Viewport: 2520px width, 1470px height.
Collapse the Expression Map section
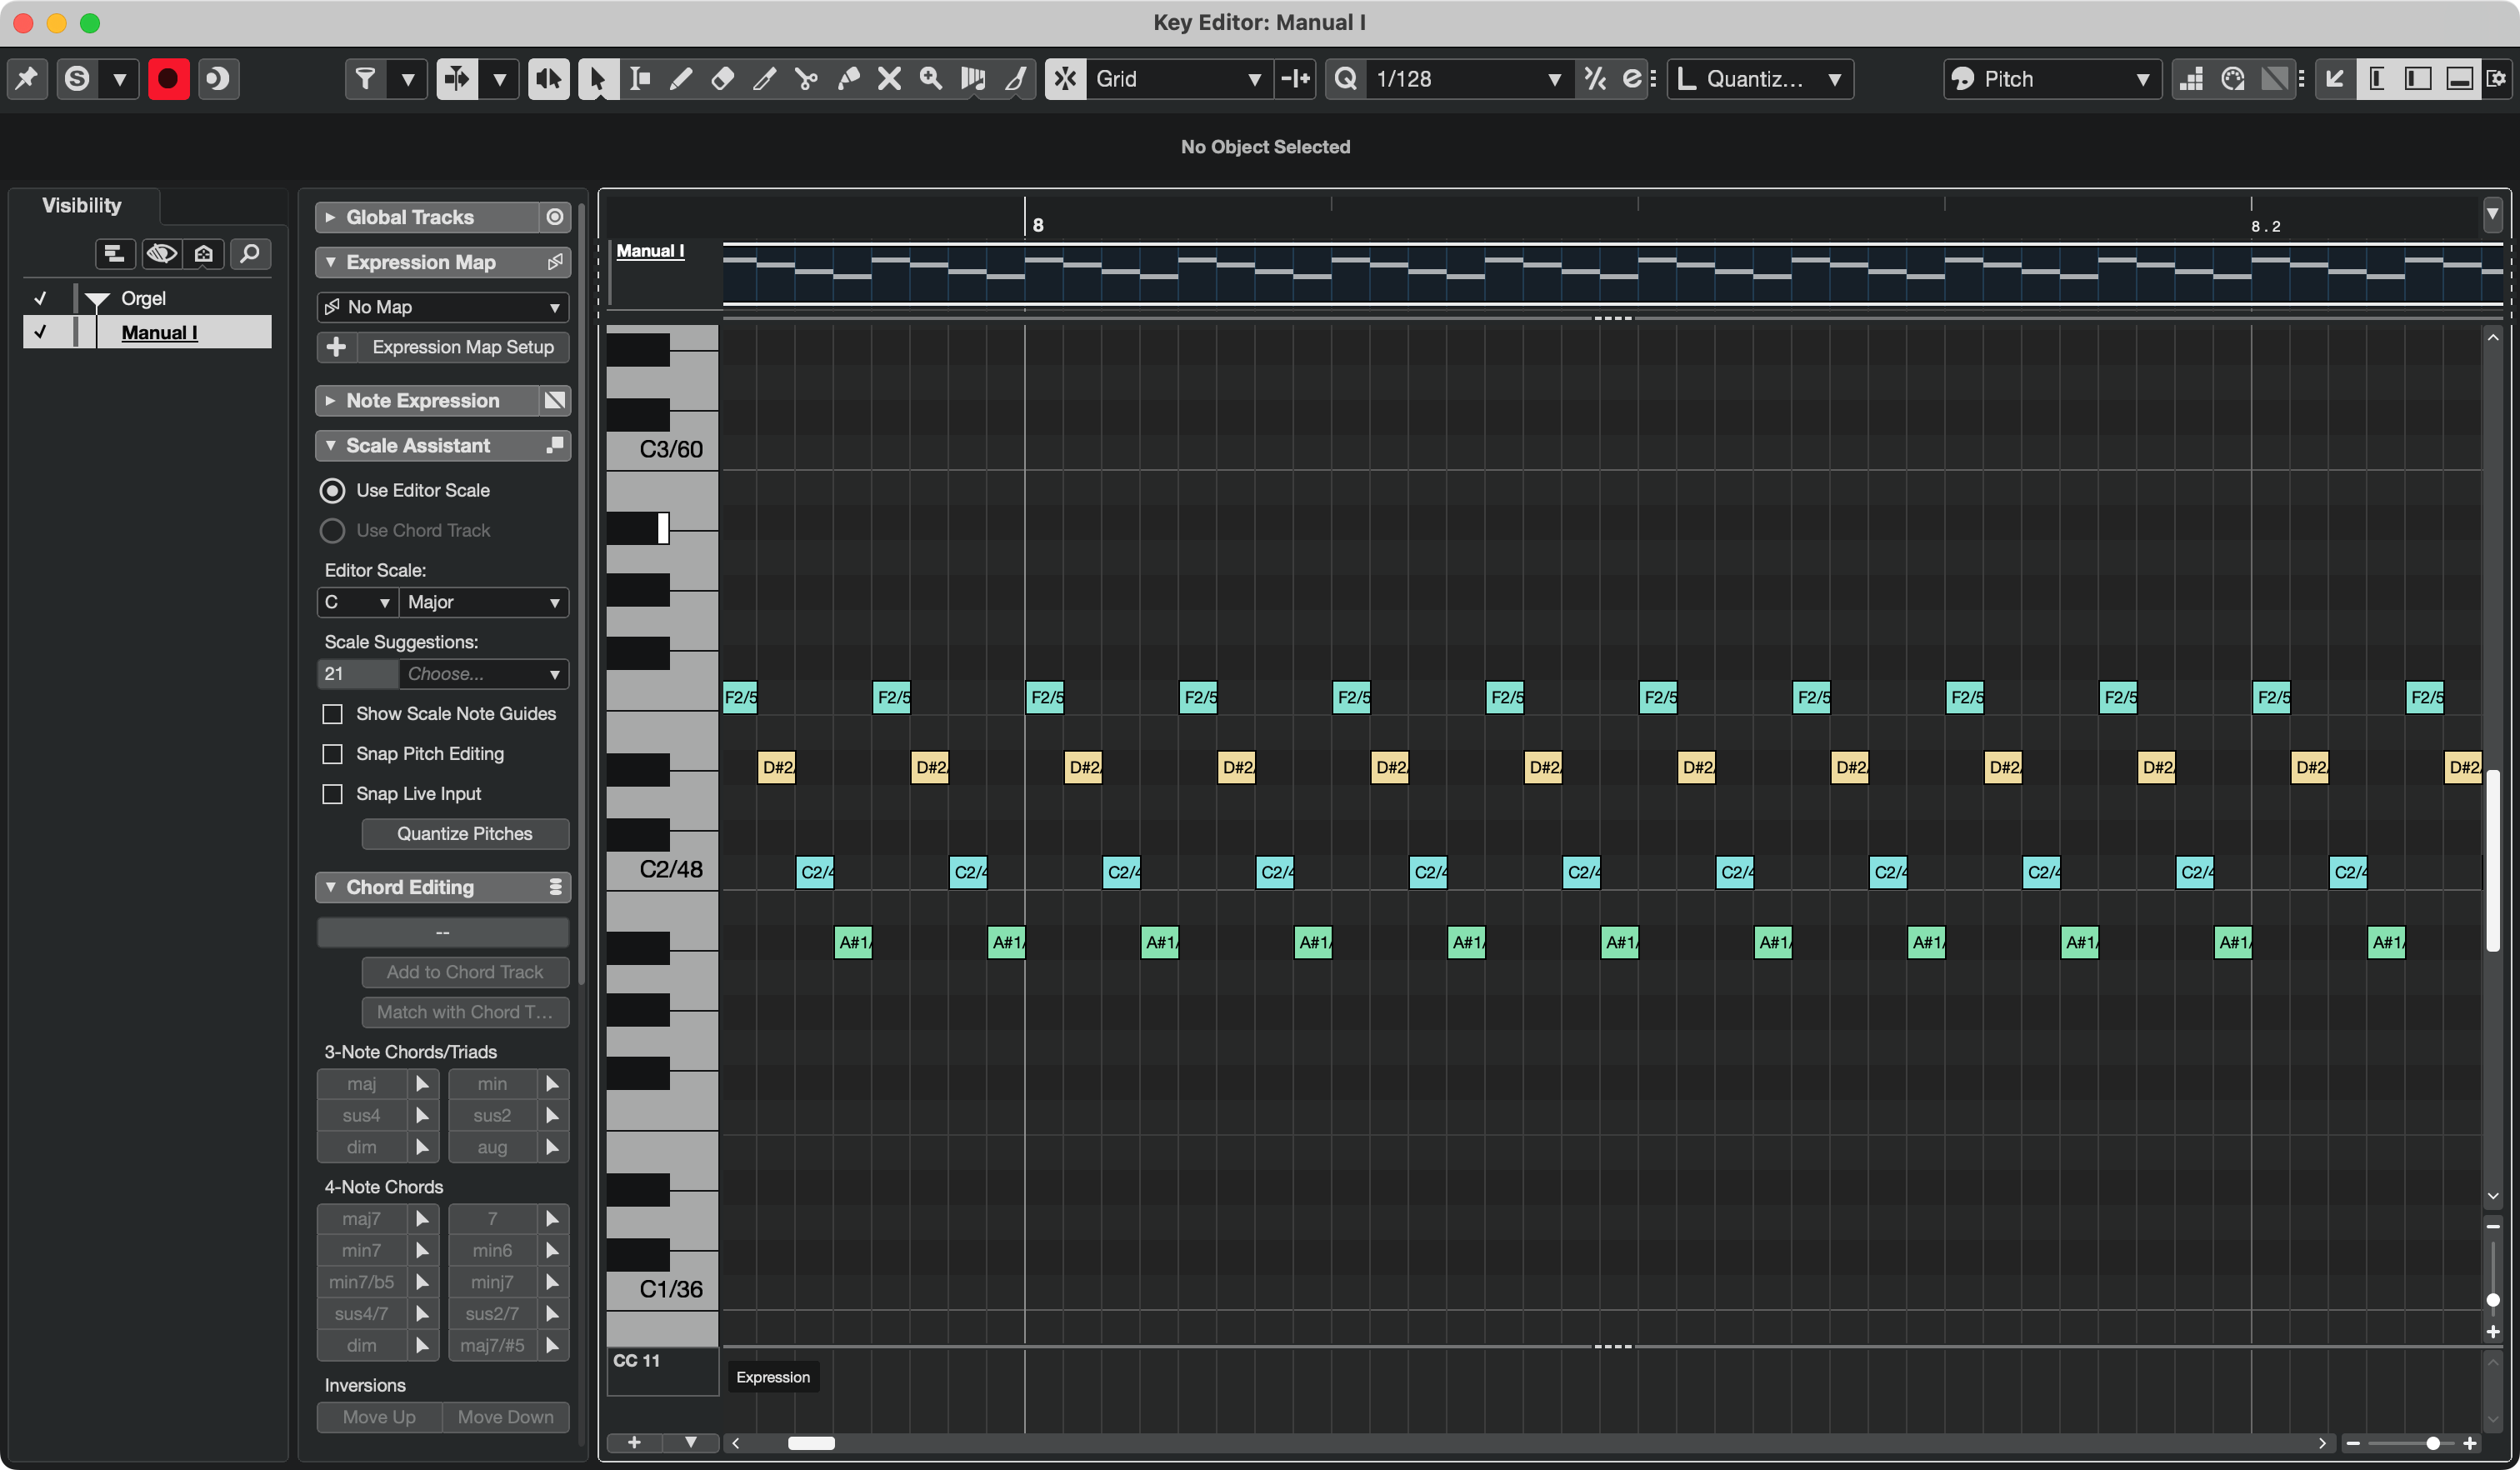click(x=330, y=262)
